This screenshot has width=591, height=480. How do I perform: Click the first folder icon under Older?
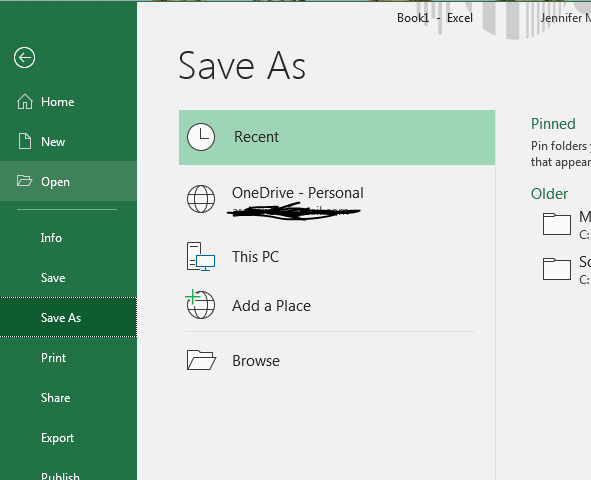[x=557, y=224]
